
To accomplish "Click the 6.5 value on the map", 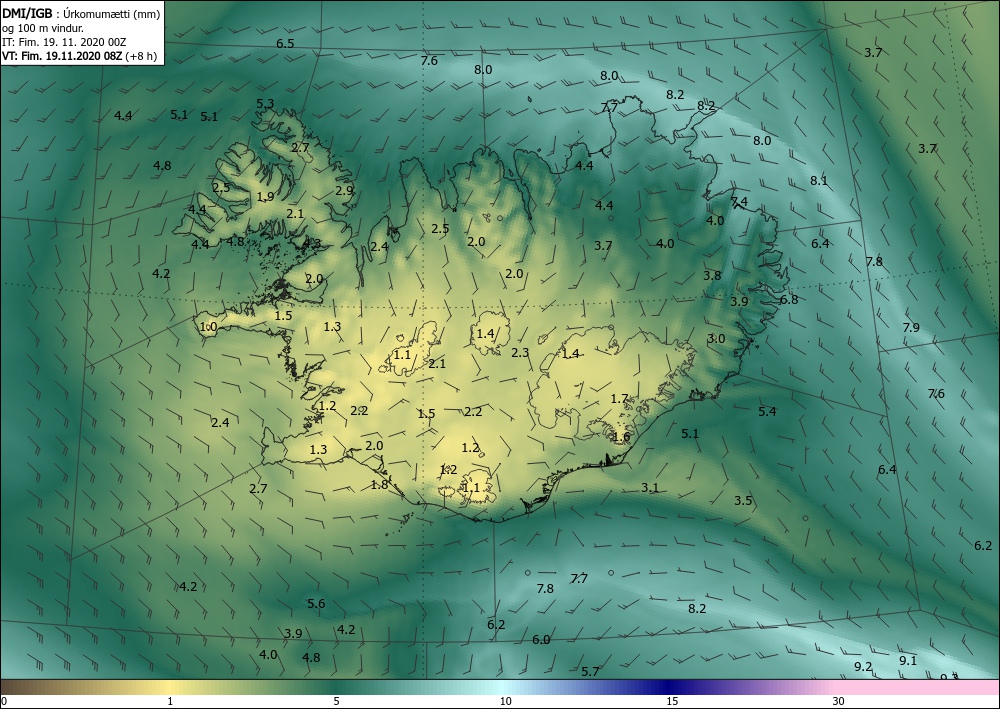I will 285,43.
